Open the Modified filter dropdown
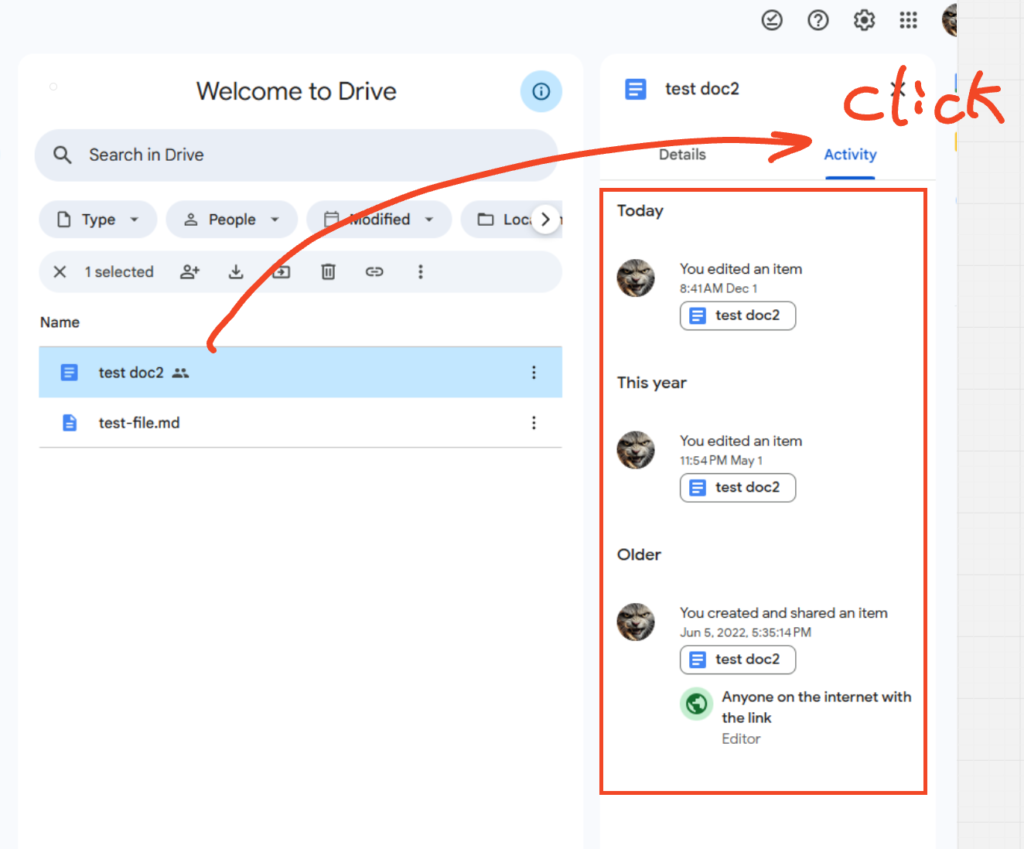This screenshot has height=849, width=1024. tap(379, 220)
